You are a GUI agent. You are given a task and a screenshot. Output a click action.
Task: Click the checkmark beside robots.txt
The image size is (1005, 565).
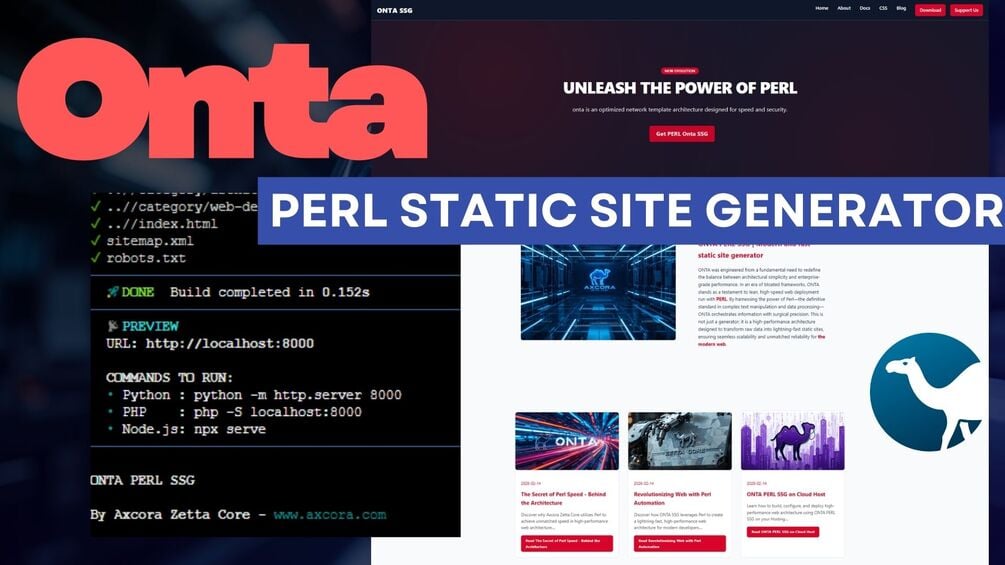point(96,258)
